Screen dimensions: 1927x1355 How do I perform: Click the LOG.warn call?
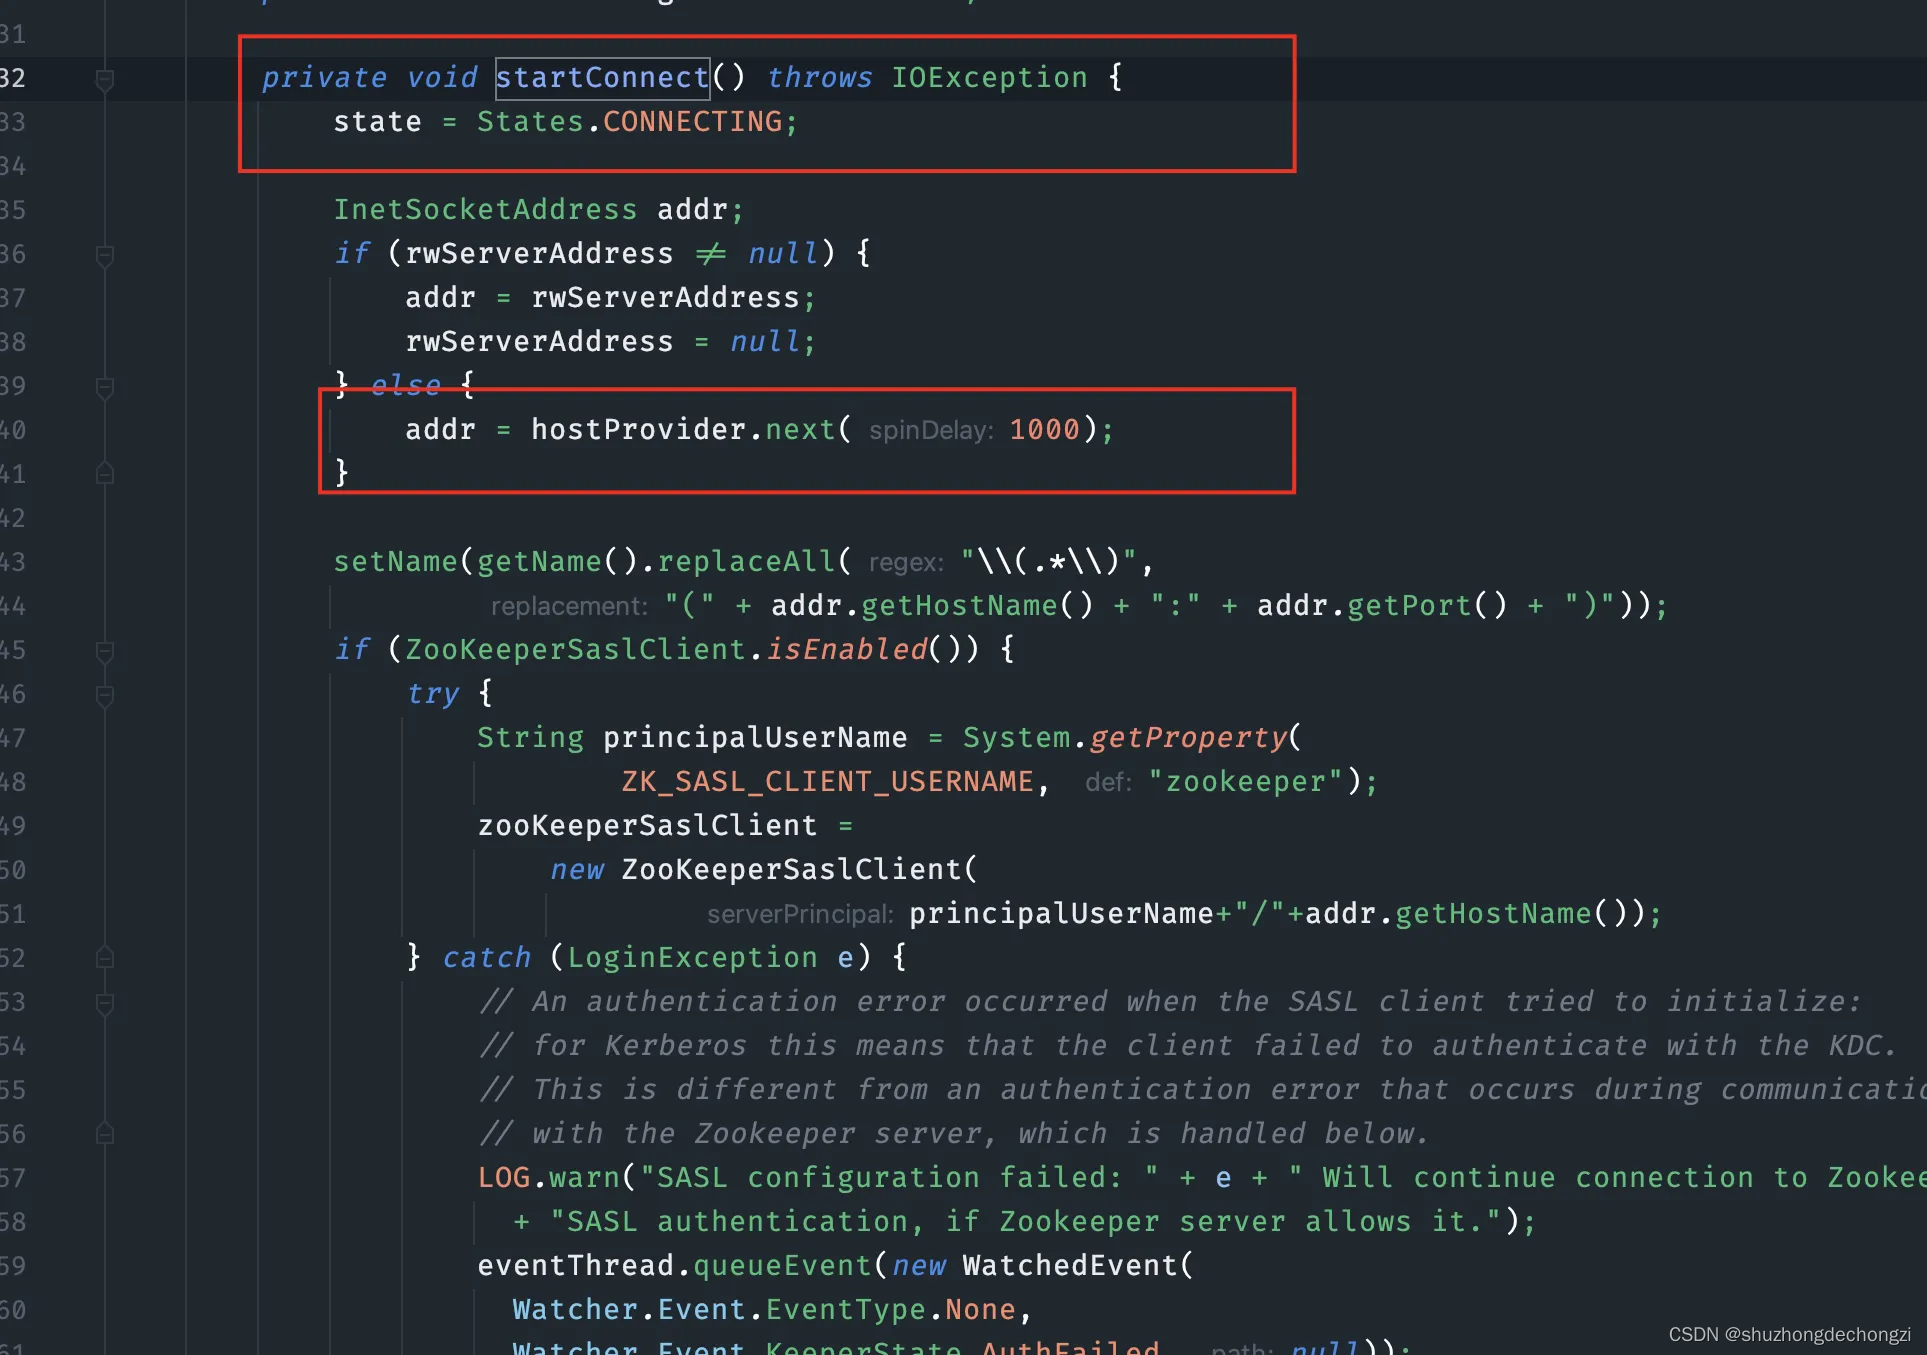coord(548,1178)
